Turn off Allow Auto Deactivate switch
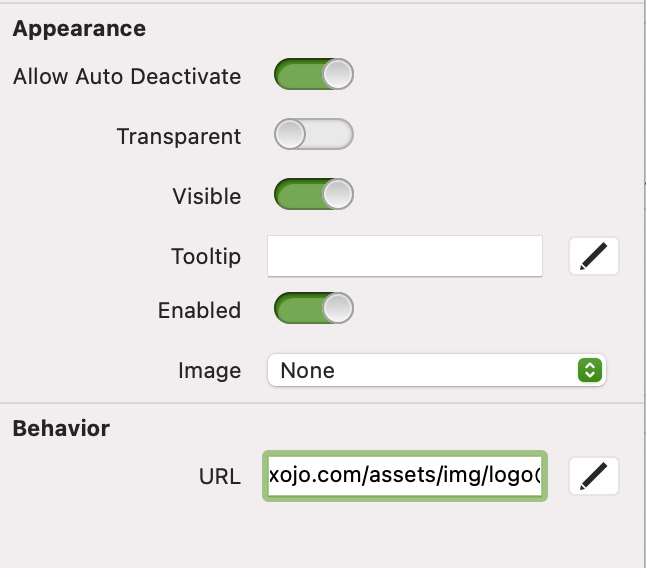Screen dimensions: 646x568 click(x=314, y=74)
